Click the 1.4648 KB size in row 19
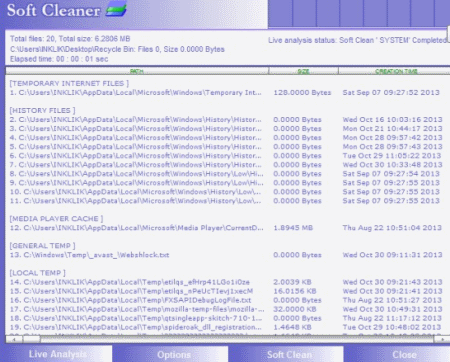Screen dimensions: 450x362 292,327
